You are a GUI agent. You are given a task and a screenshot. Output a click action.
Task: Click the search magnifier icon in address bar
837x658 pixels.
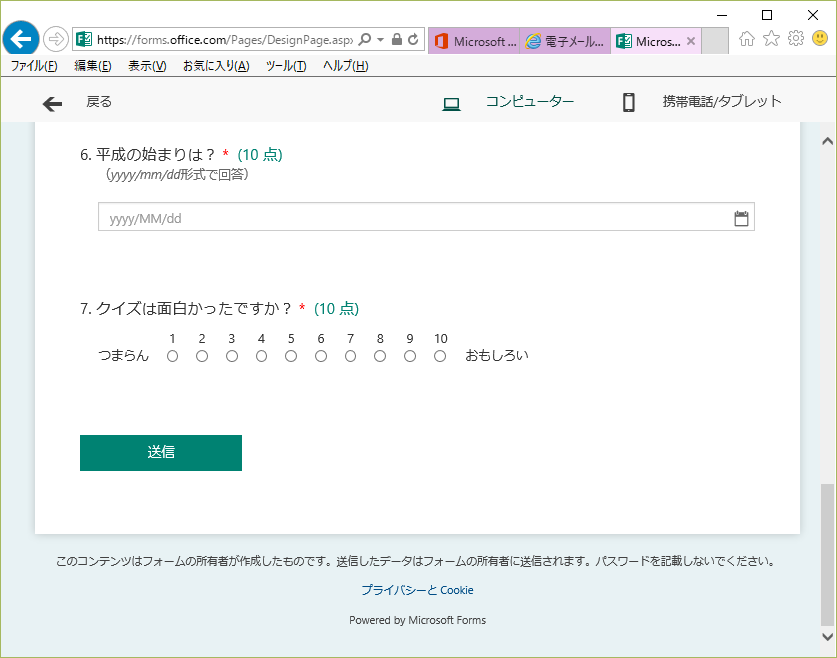click(x=365, y=39)
